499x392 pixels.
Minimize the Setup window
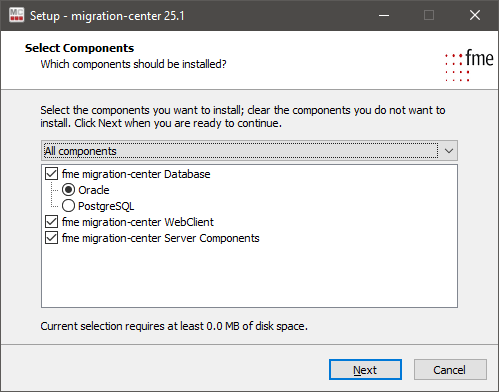384,15
